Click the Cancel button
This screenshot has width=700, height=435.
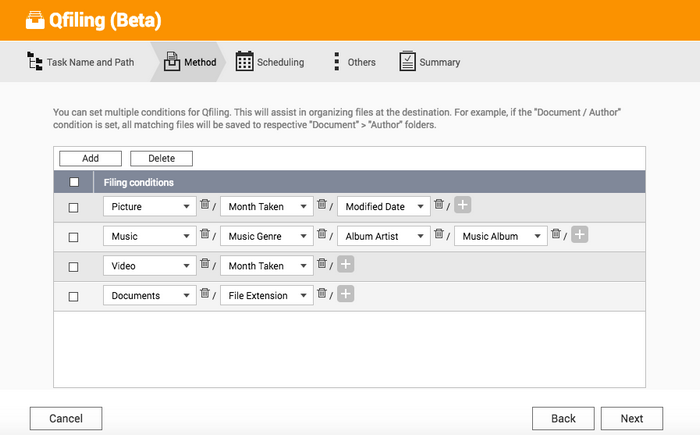66,418
